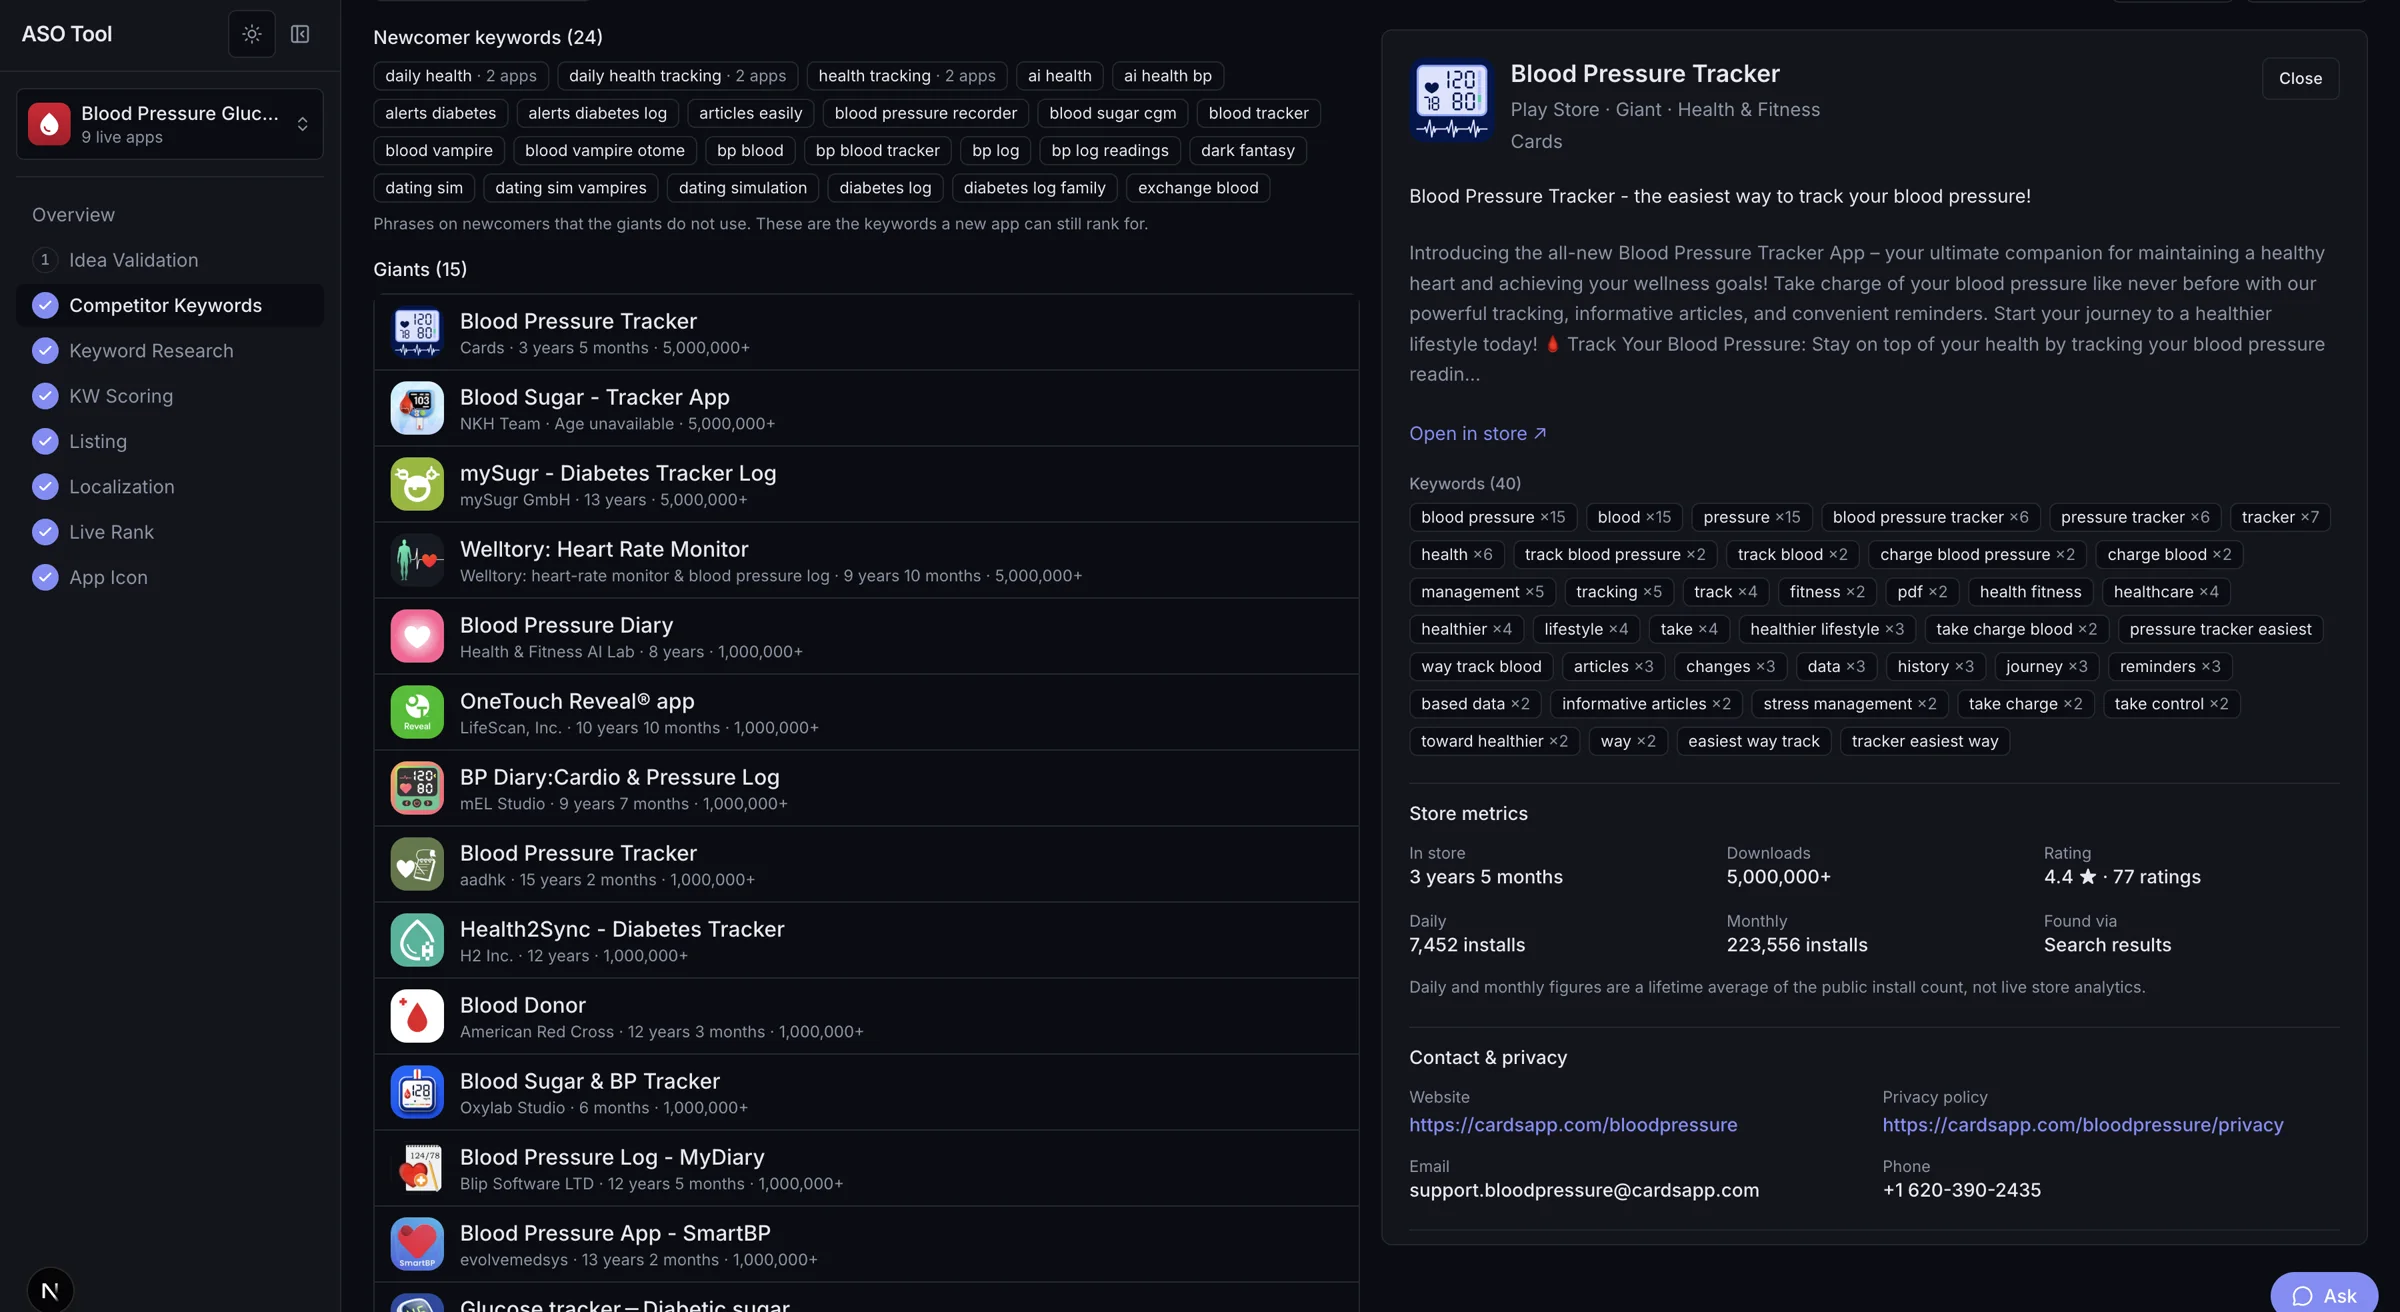Open Blood Pressure Diary pink heart icon
Screen dimensions: 2400x1312
[417, 637]
